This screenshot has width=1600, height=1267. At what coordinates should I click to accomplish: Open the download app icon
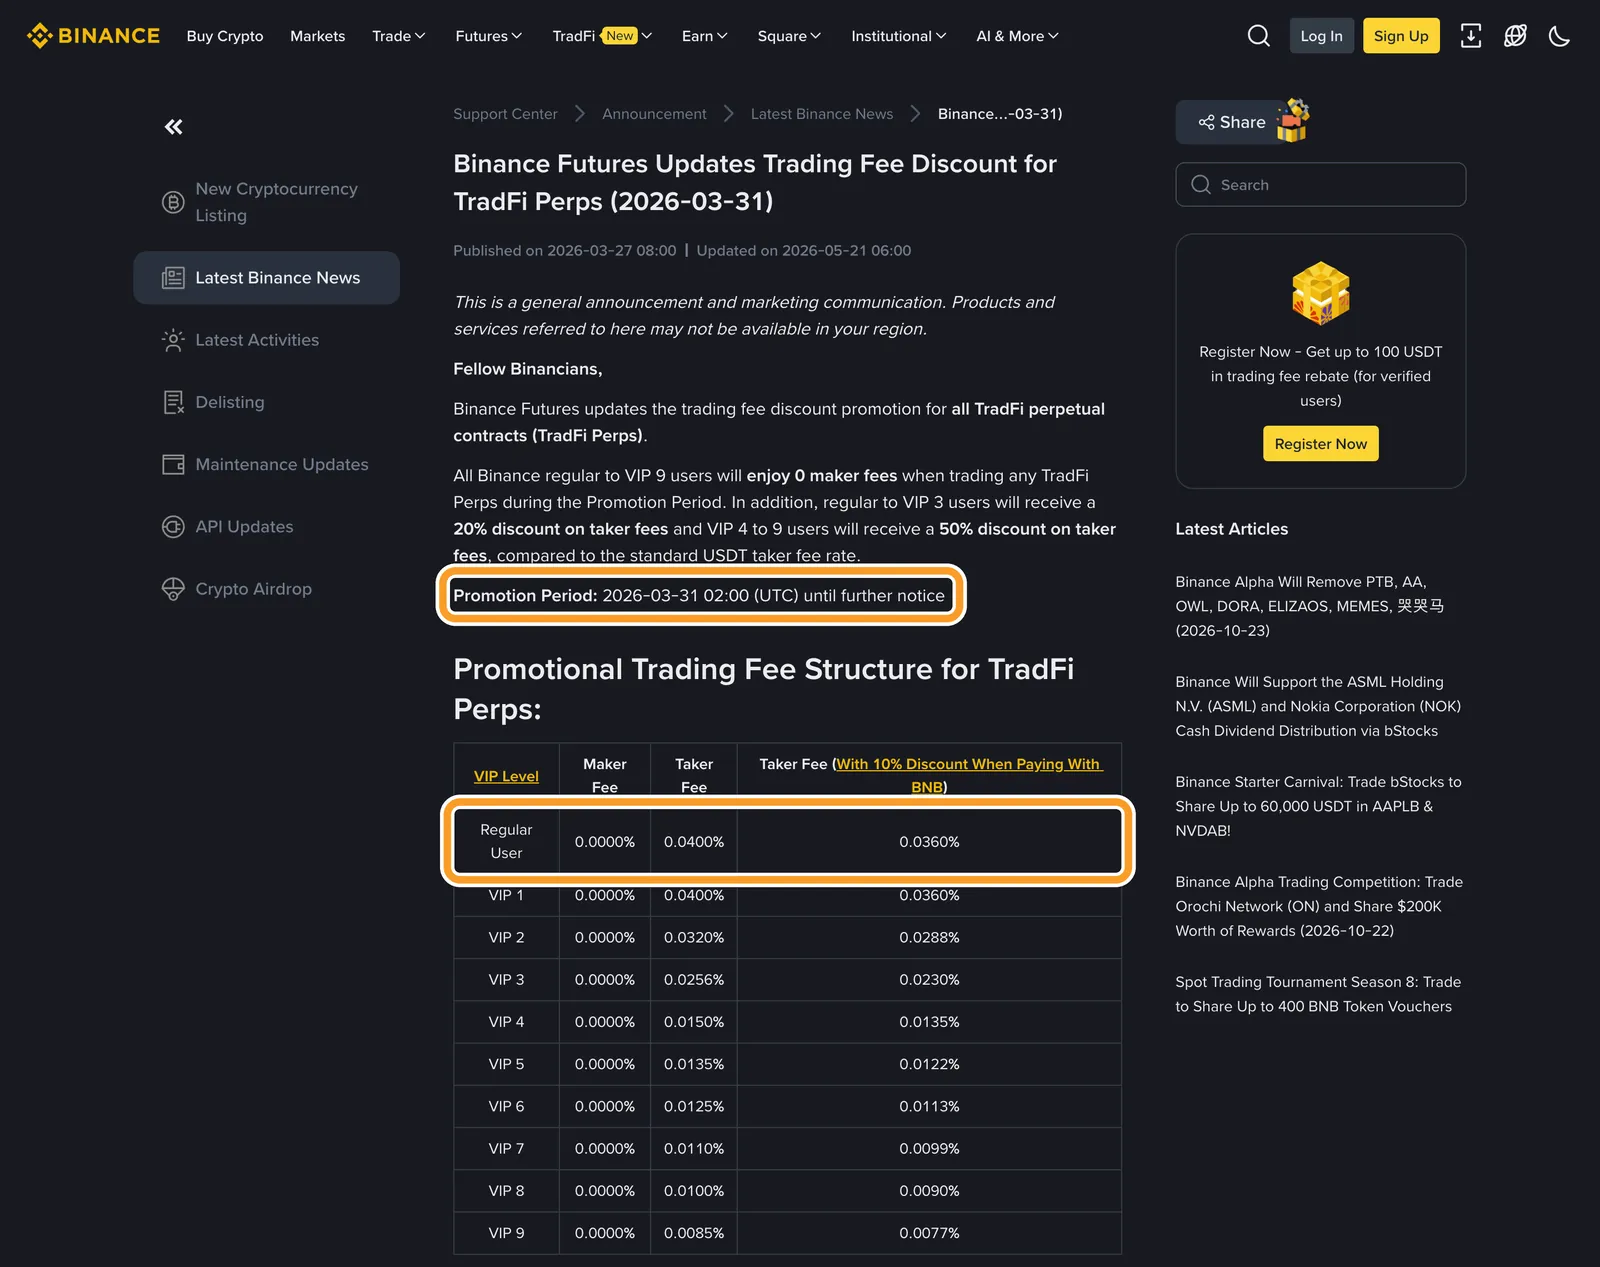coord(1471,36)
